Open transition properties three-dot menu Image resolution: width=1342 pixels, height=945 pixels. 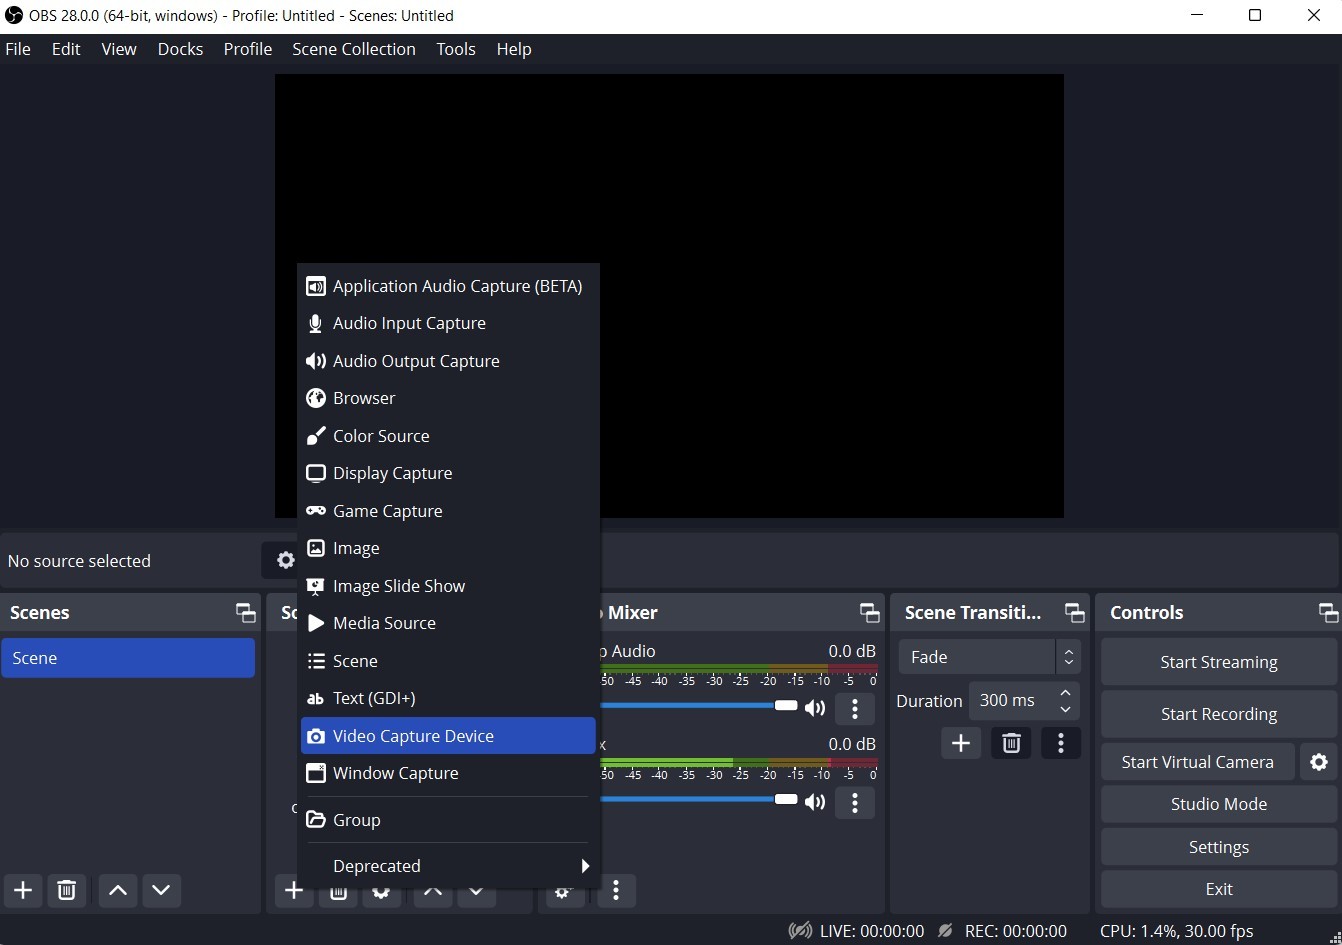click(1061, 743)
